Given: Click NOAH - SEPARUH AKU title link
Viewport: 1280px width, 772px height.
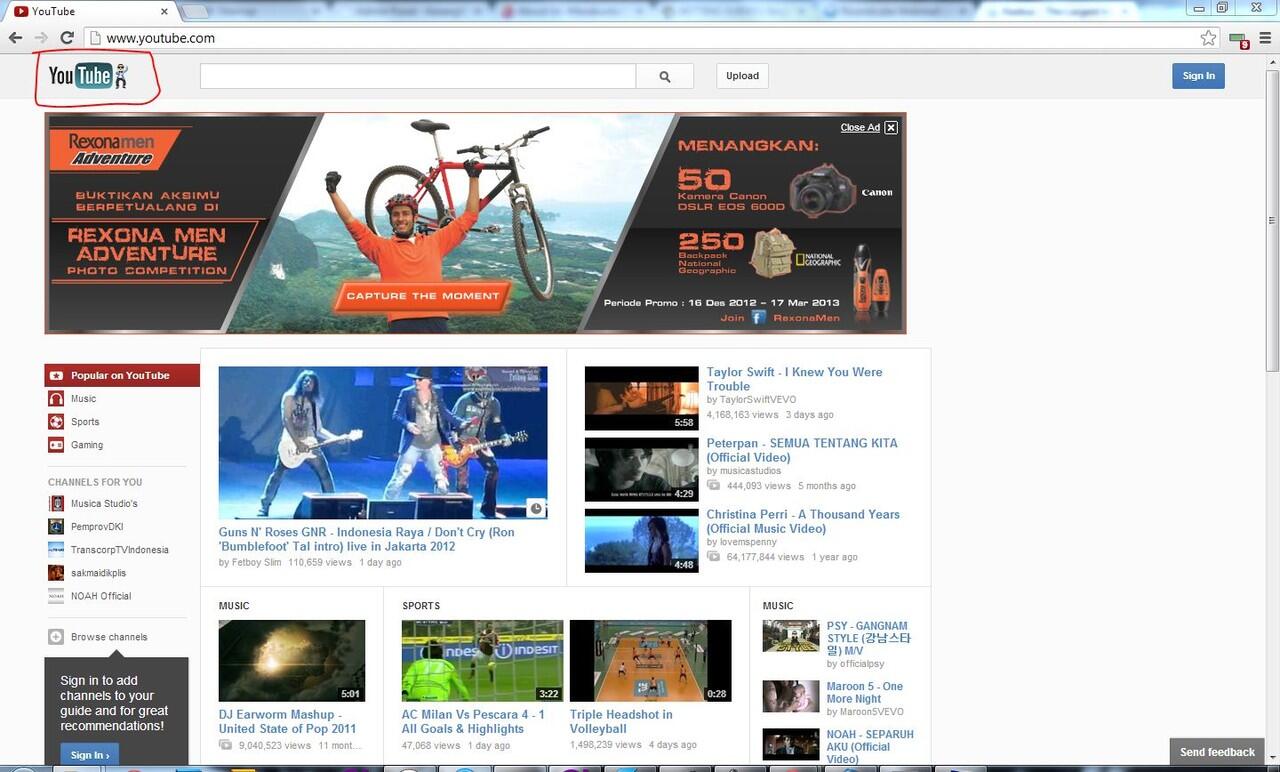Looking at the screenshot, I should click(x=870, y=746).
